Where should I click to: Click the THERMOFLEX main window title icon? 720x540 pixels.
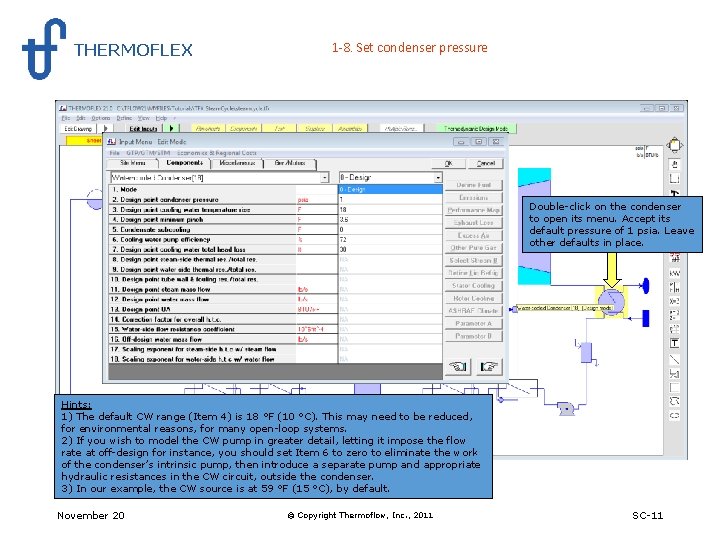click(63, 108)
